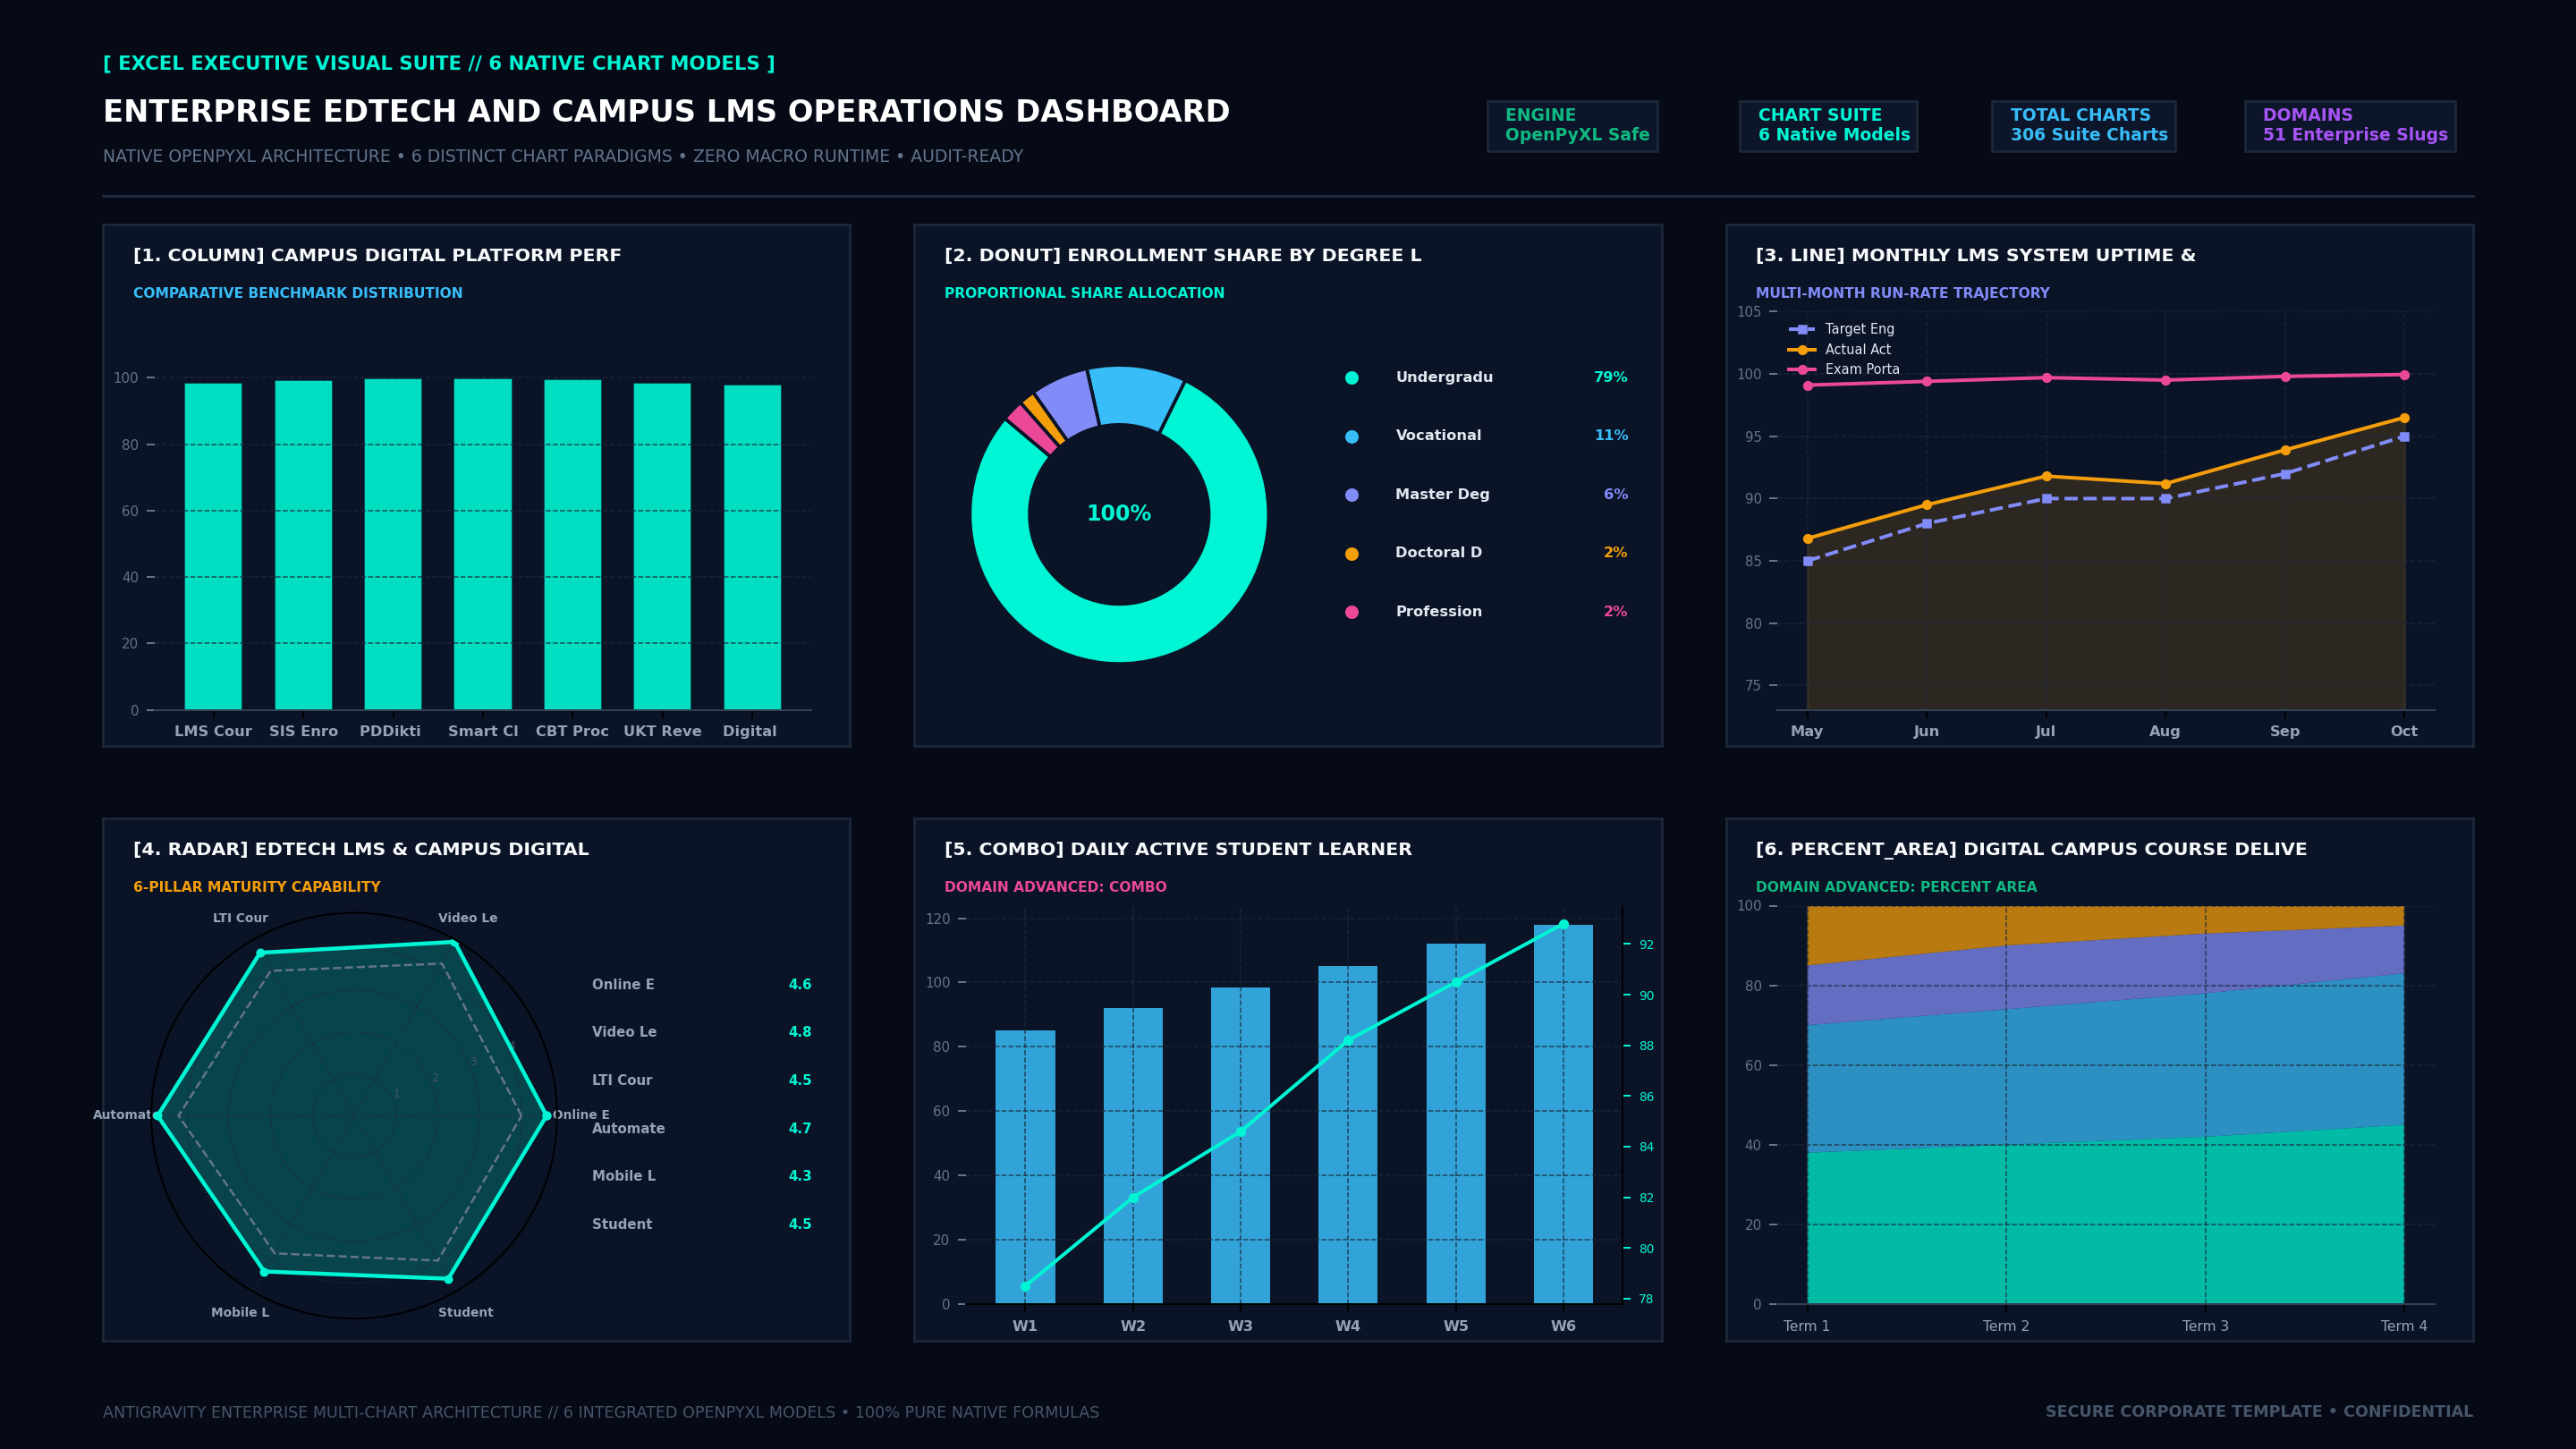Click the MULTI-MONTH RUN-RATE TRAJECTORY subtitle
Screen dimensions: 2576x1449
pos(1902,294)
